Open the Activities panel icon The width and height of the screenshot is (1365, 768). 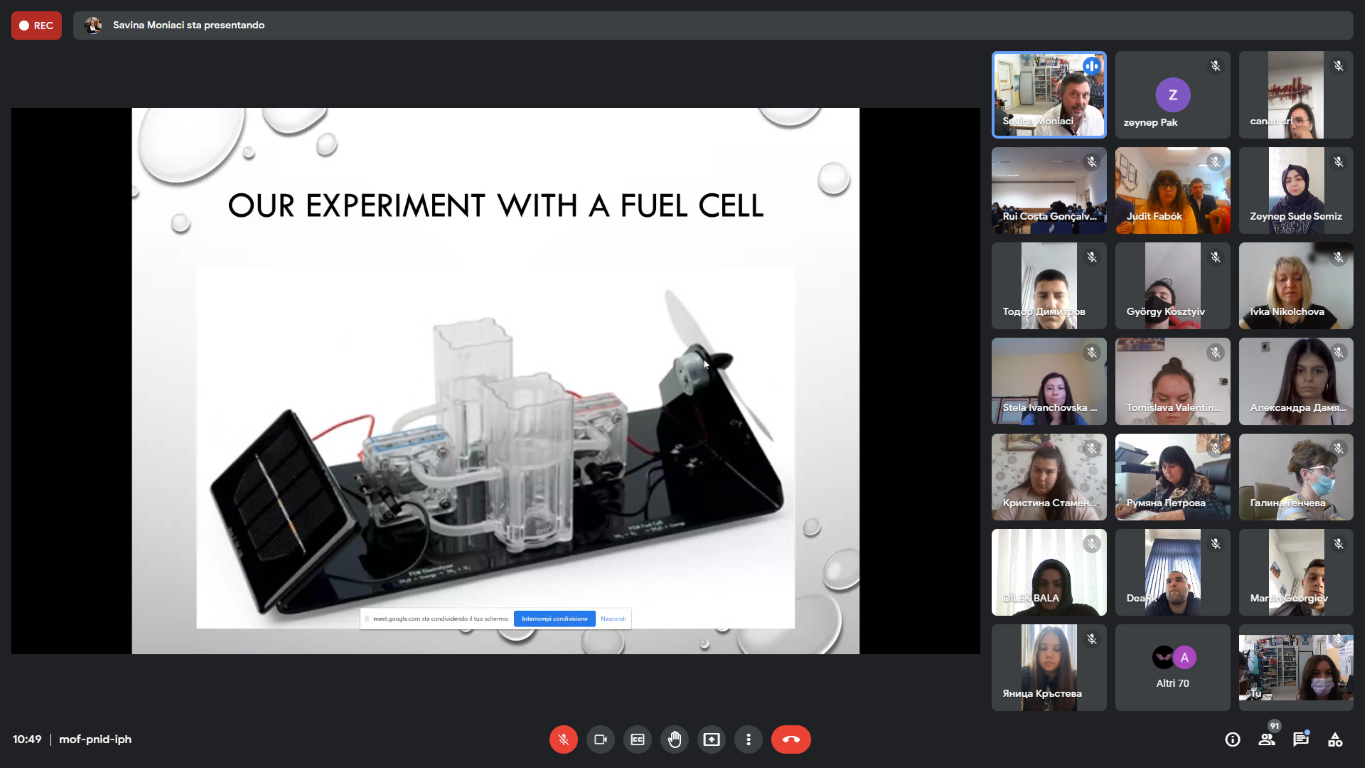[1335, 739]
